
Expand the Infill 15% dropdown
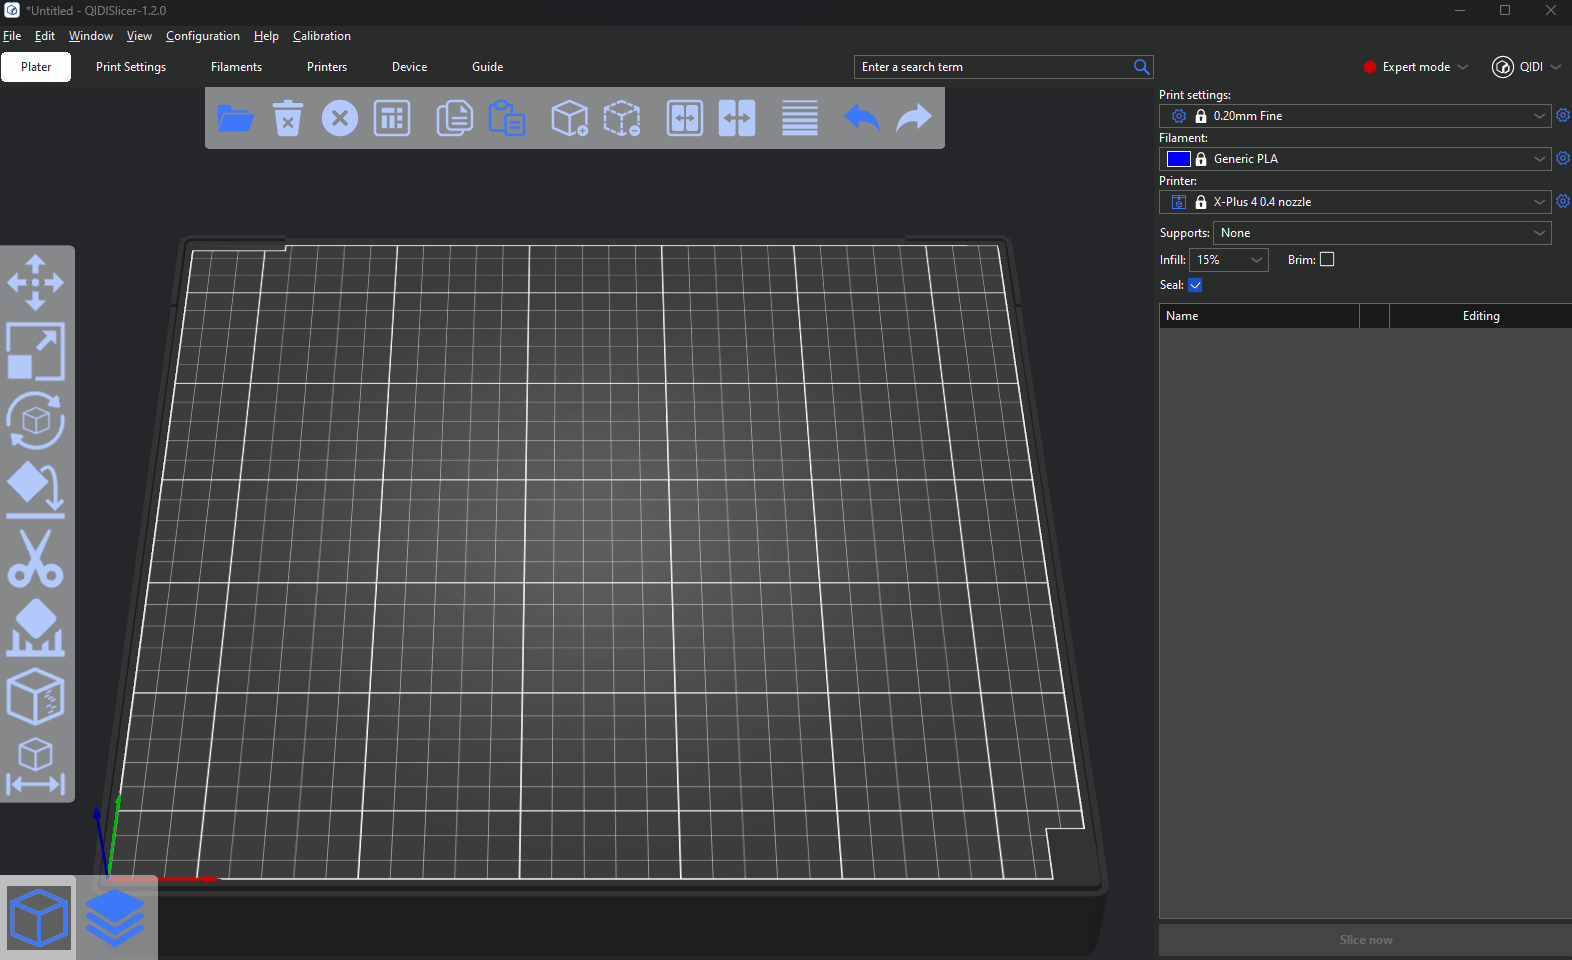pyautogui.click(x=1256, y=260)
